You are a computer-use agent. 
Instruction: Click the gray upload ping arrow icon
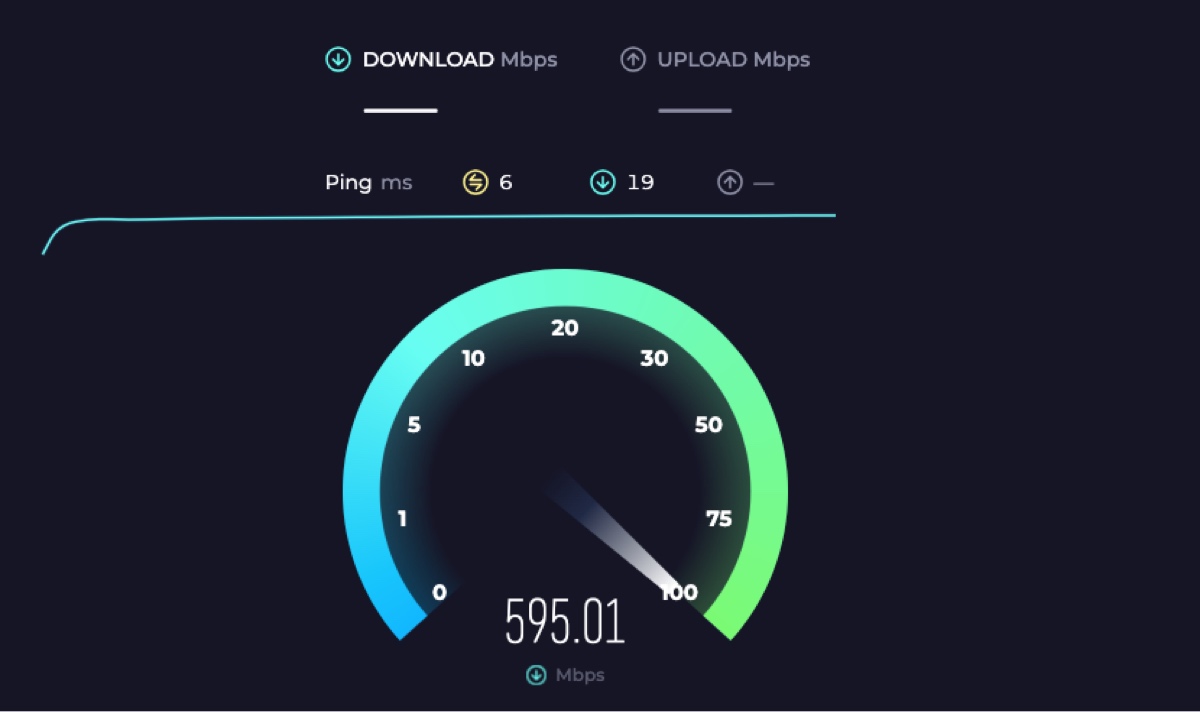click(730, 182)
